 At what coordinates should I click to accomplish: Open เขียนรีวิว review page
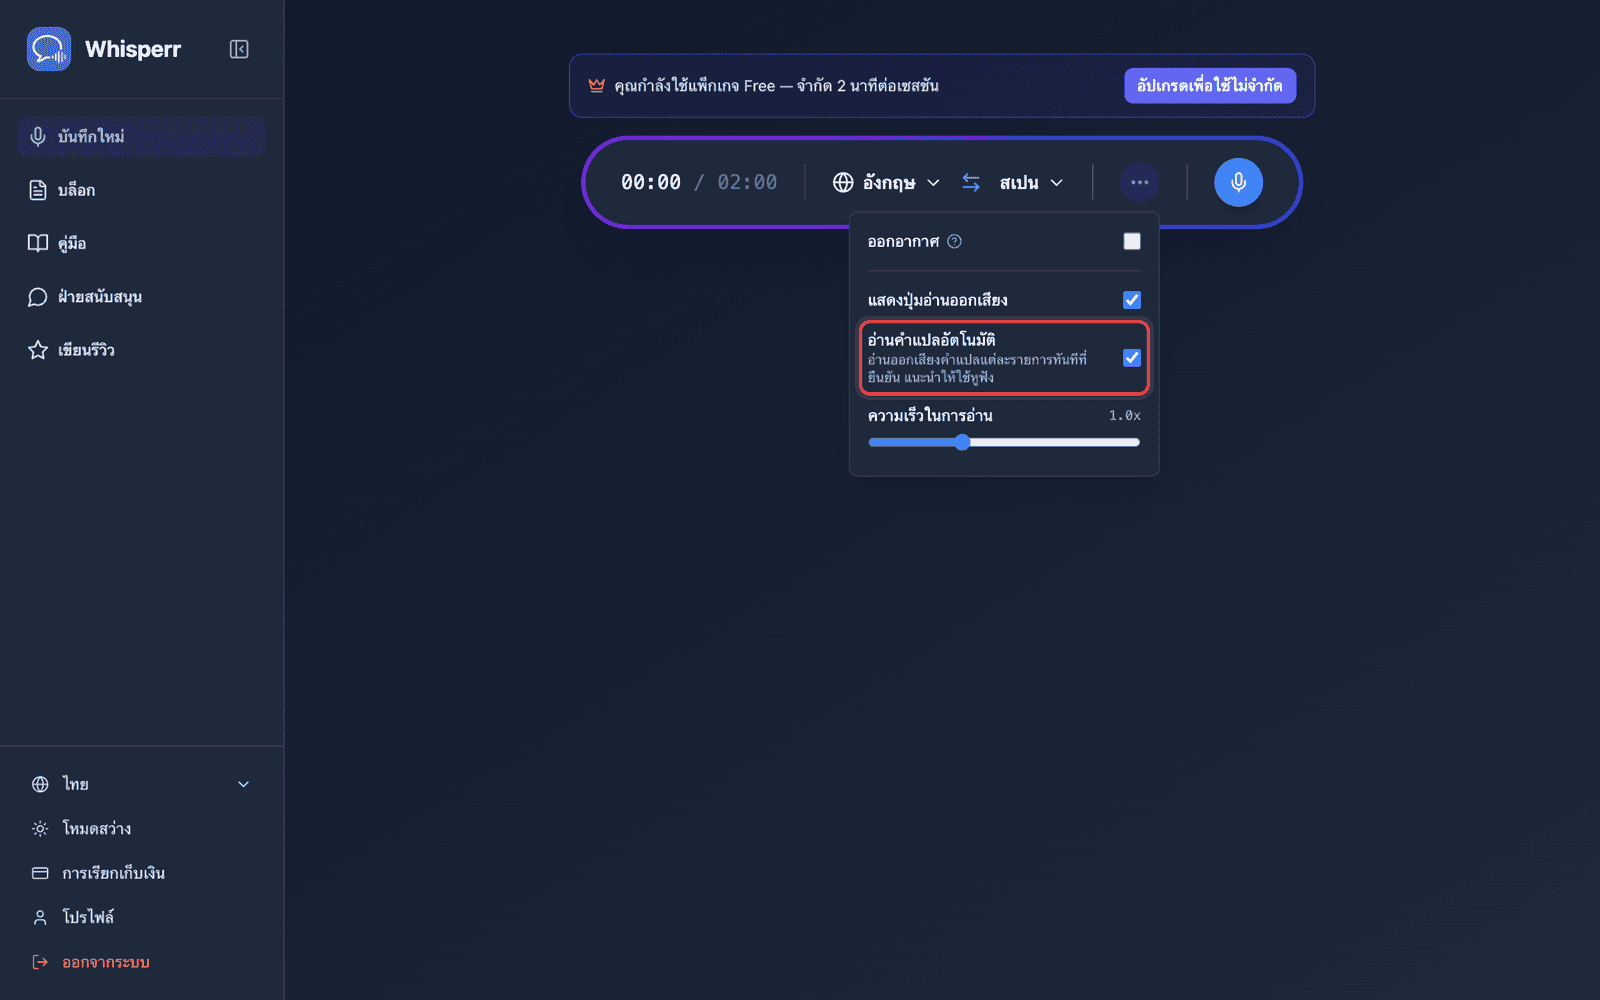tap(141, 350)
